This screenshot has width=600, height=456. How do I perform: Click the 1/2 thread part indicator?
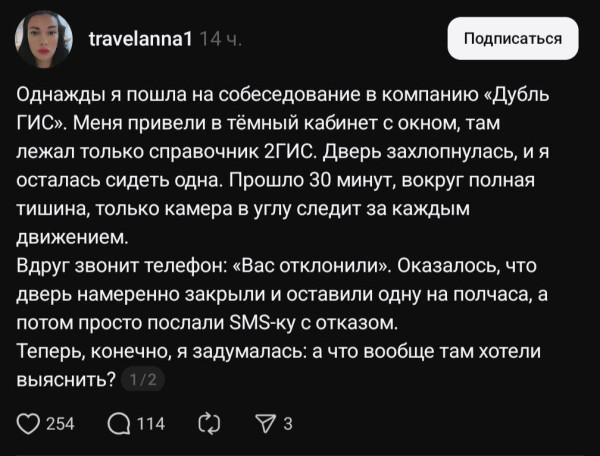(143, 380)
